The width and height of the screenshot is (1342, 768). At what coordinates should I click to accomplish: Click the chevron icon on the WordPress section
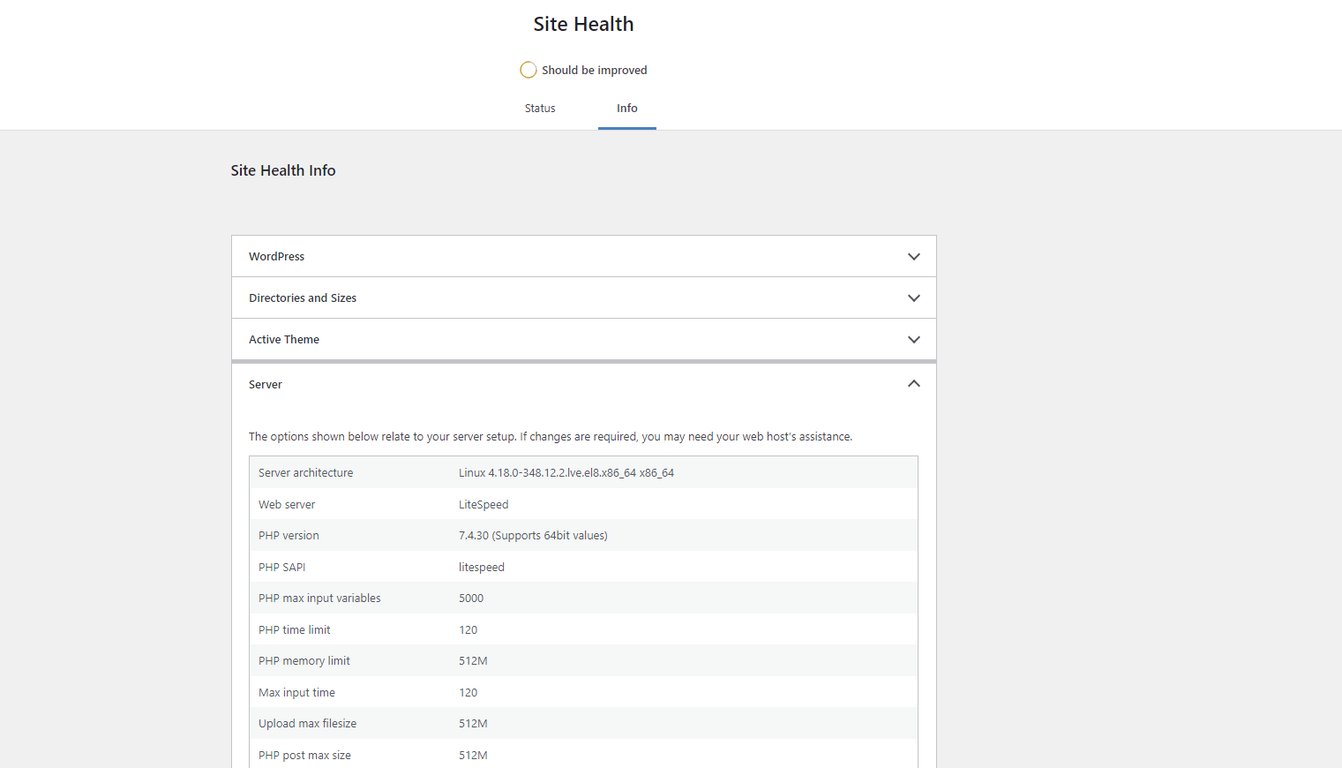913,256
